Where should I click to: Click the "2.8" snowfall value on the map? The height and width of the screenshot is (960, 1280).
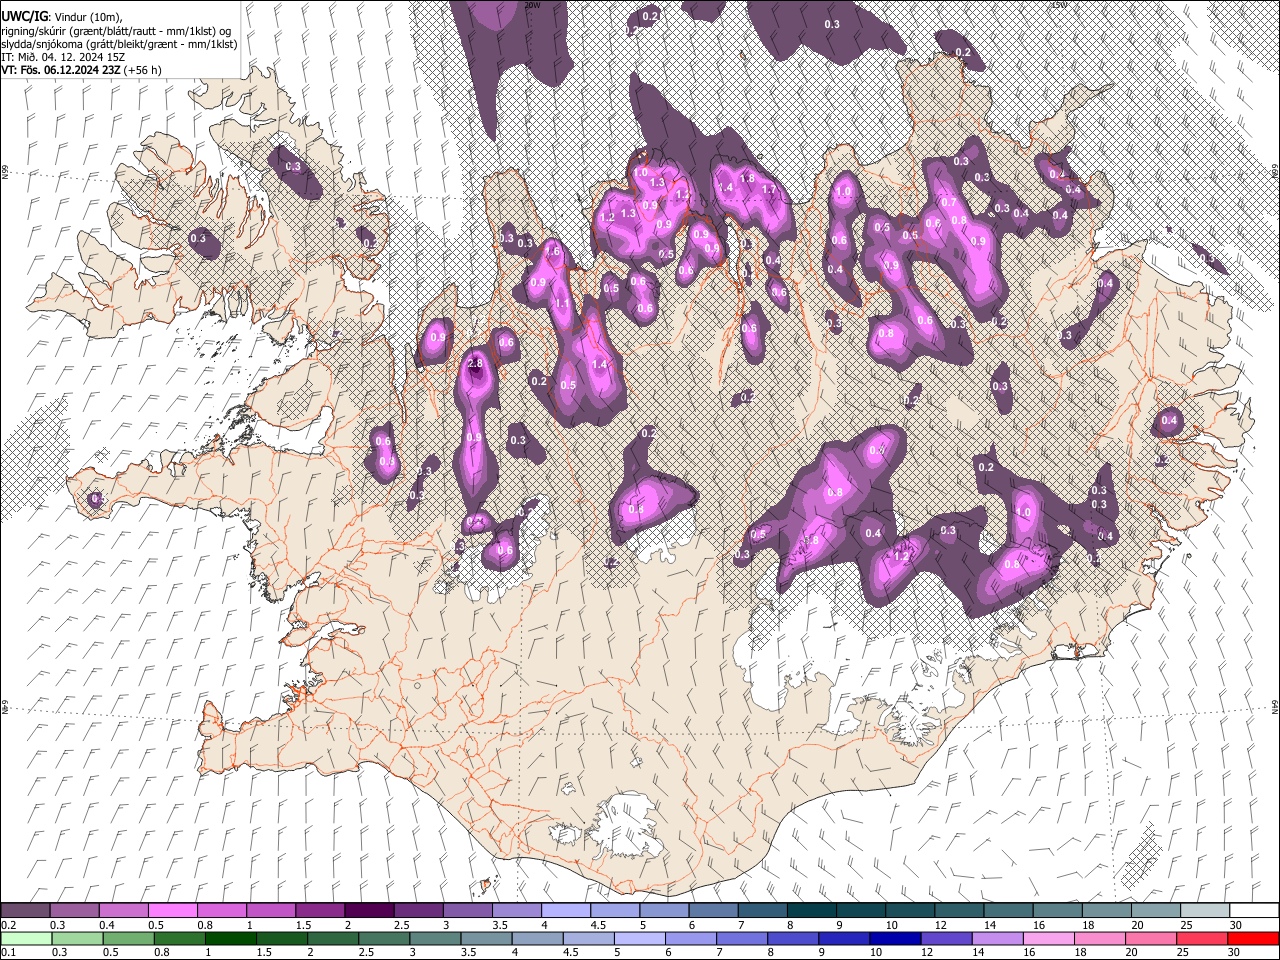475,363
